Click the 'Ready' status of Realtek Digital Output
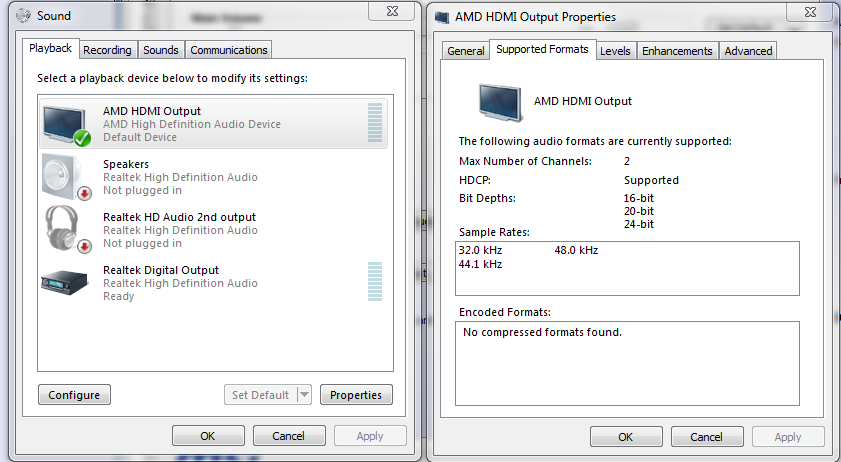This screenshot has width=841, height=462. point(119,296)
